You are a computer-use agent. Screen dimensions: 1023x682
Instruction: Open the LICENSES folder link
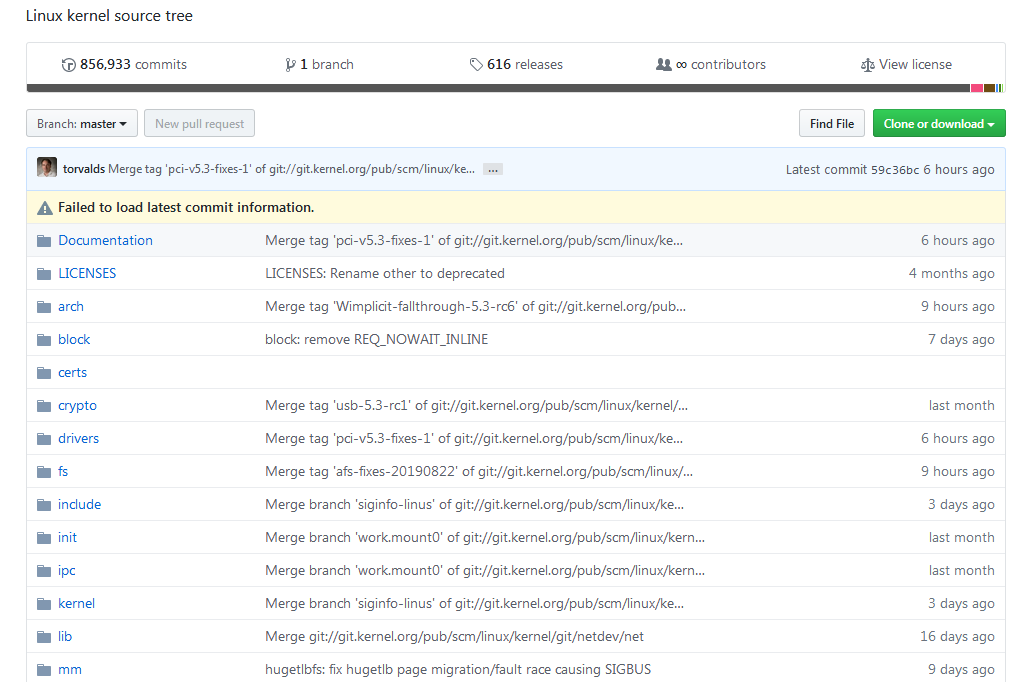(87, 273)
